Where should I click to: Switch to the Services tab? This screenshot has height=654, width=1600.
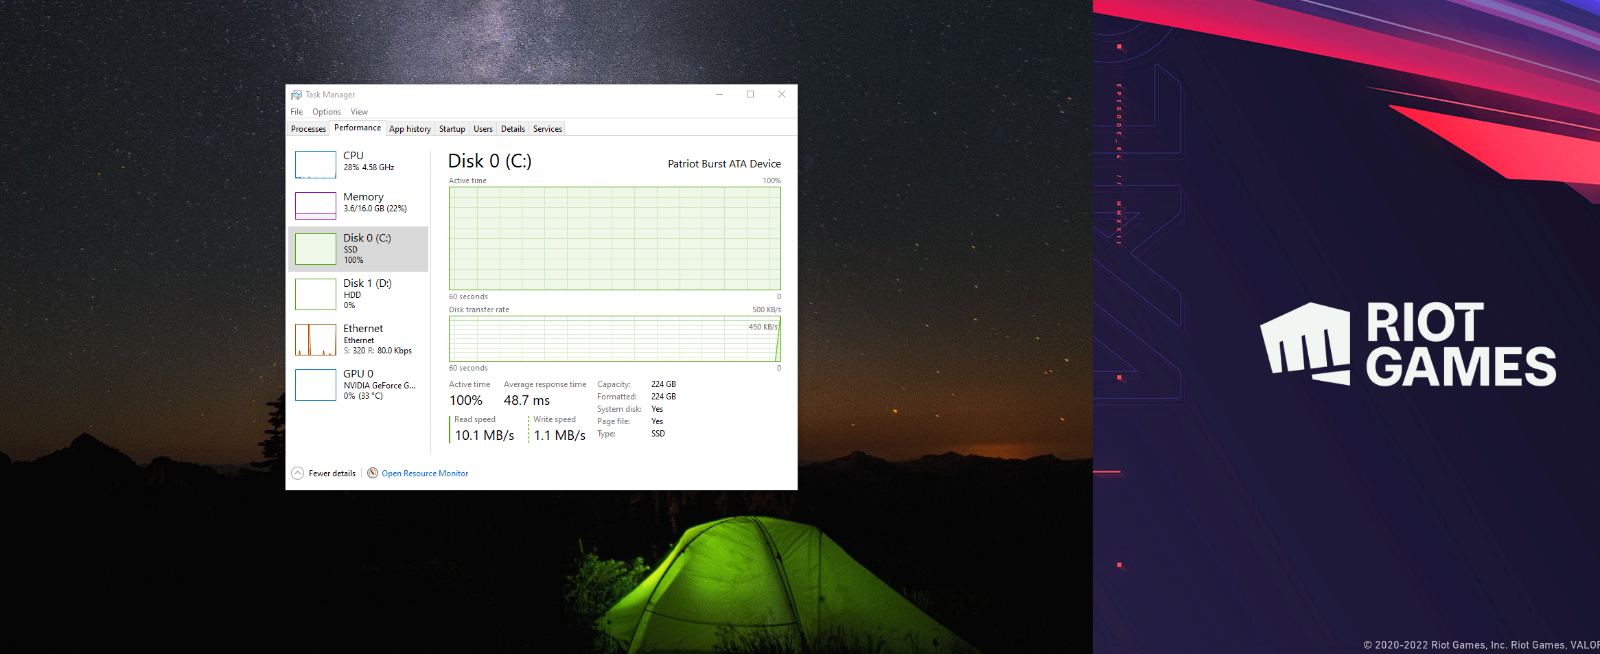pos(547,129)
